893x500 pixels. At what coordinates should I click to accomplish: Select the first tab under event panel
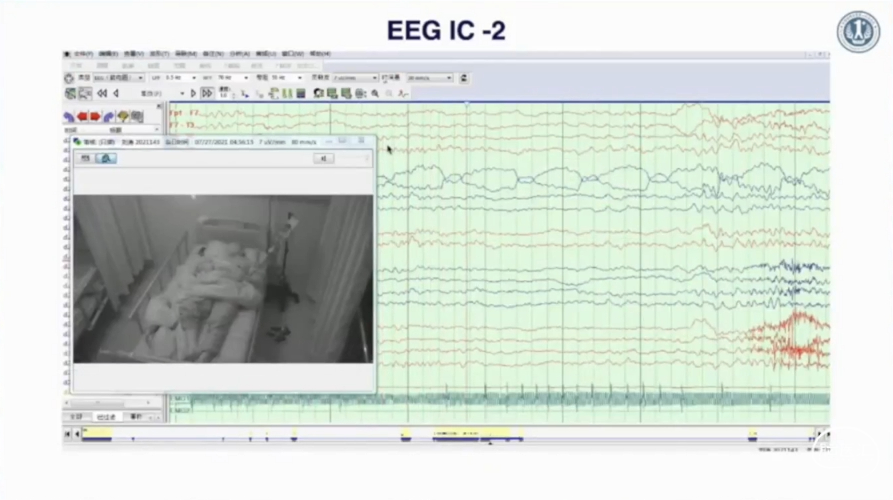click(x=76, y=417)
